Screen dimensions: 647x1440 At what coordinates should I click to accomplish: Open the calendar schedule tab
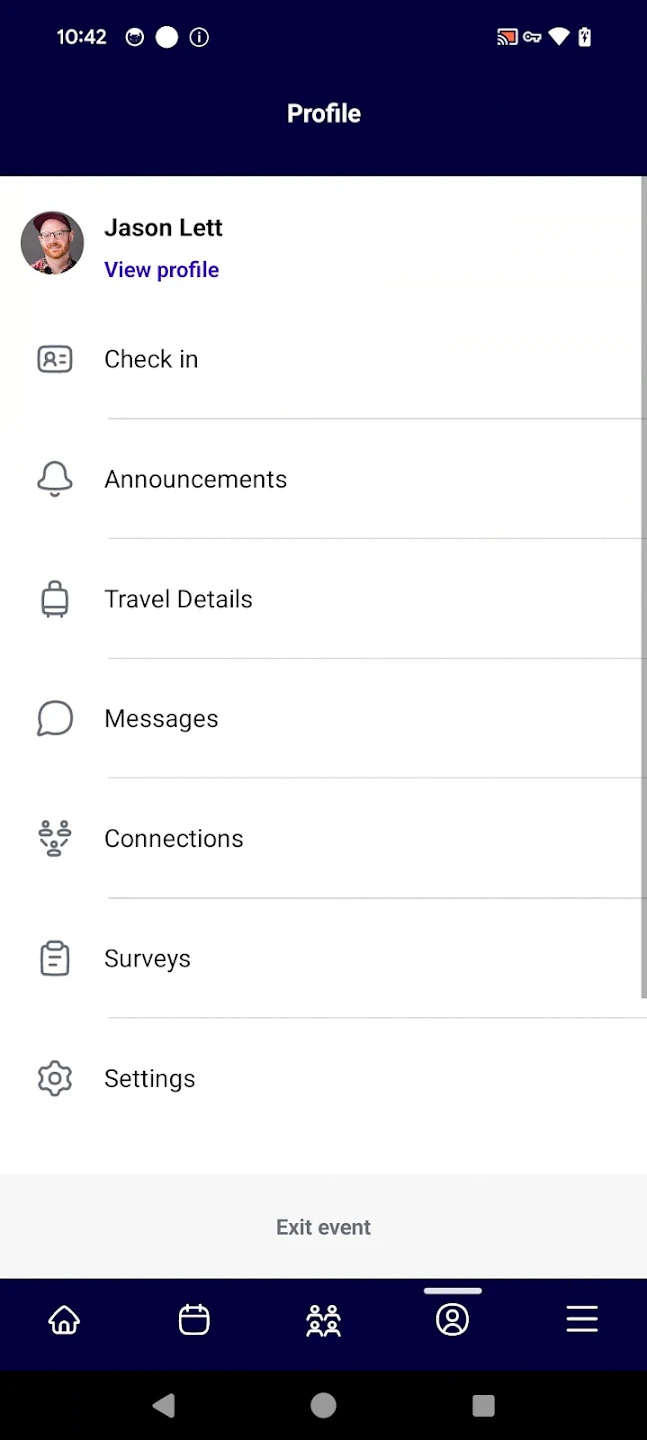pos(194,1320)
